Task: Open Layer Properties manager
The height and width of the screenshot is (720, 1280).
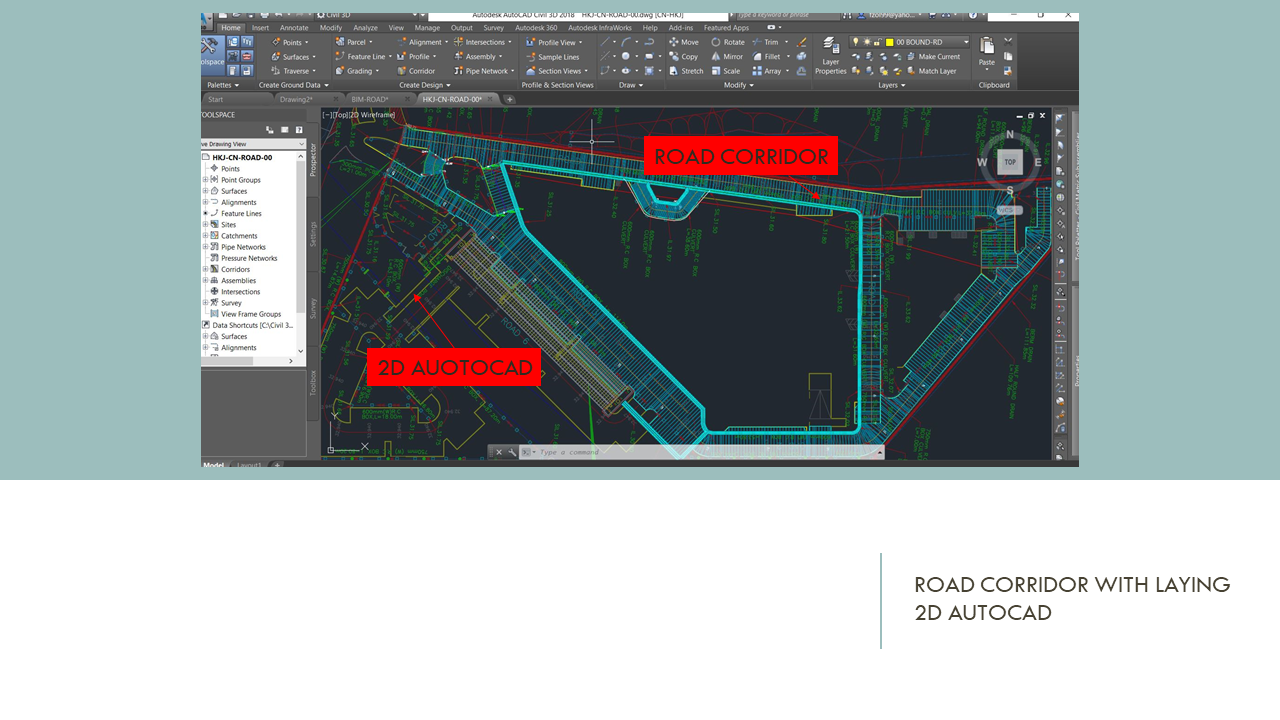Action: click(x=830, y=56)
